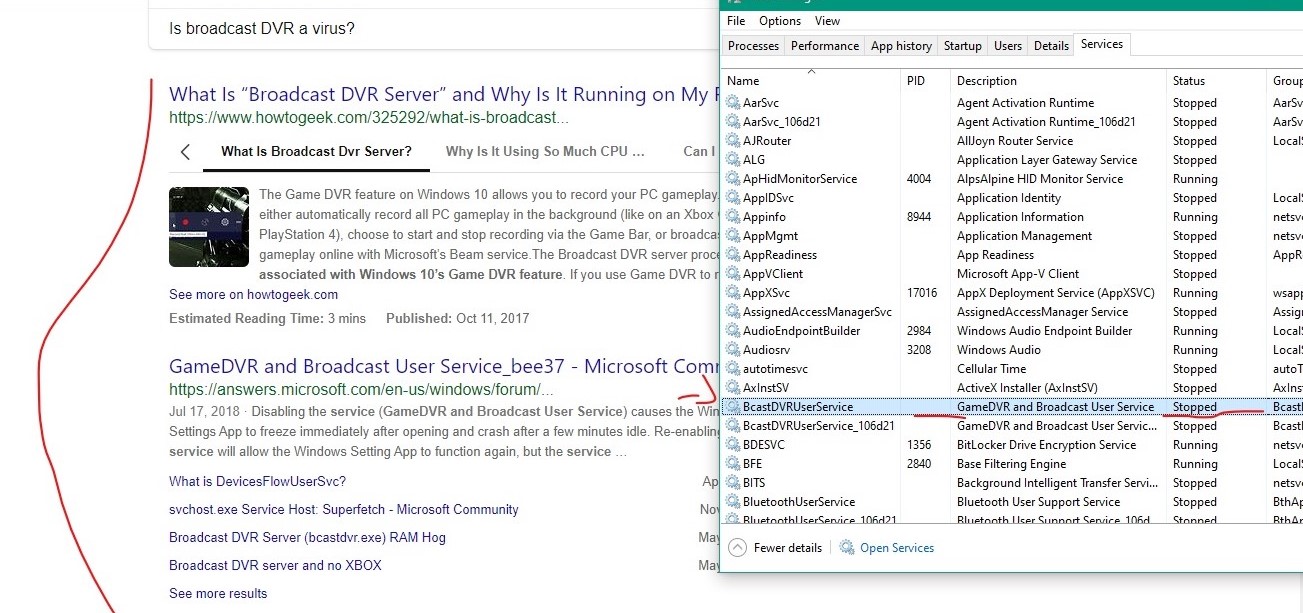Click the service icon next to AJRouter
Viewport: 1303px width, 613px height.
click(x=733, y=141)
